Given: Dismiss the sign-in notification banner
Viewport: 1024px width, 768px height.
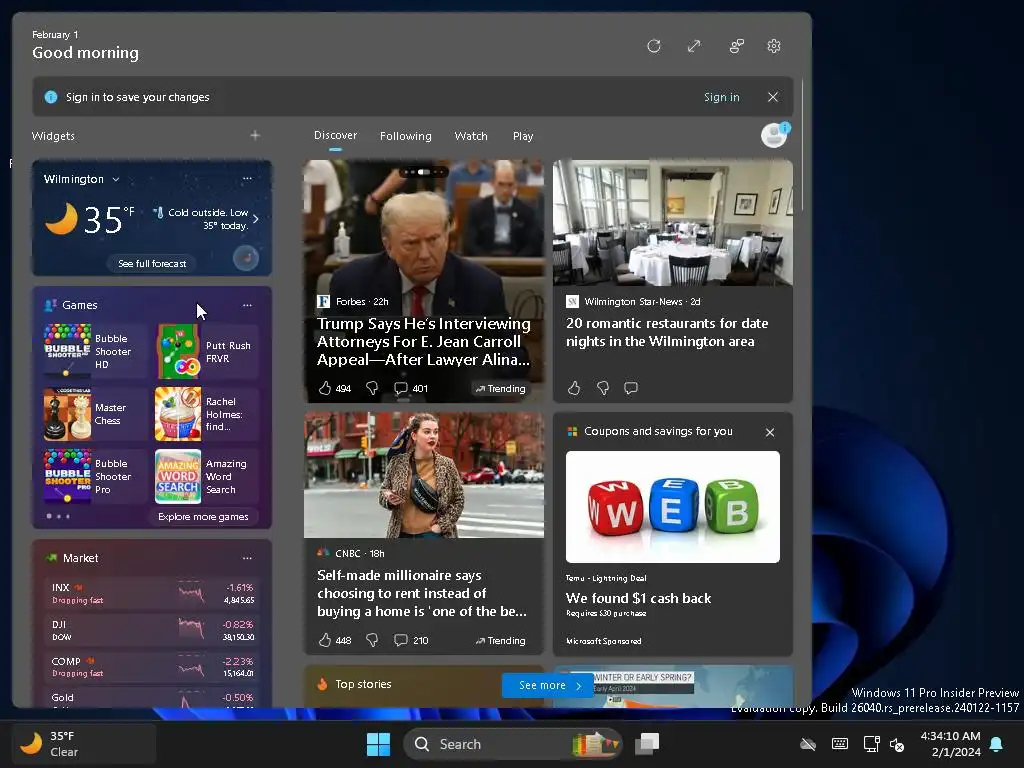Looking at the screenshot, I should pos(773,97).
